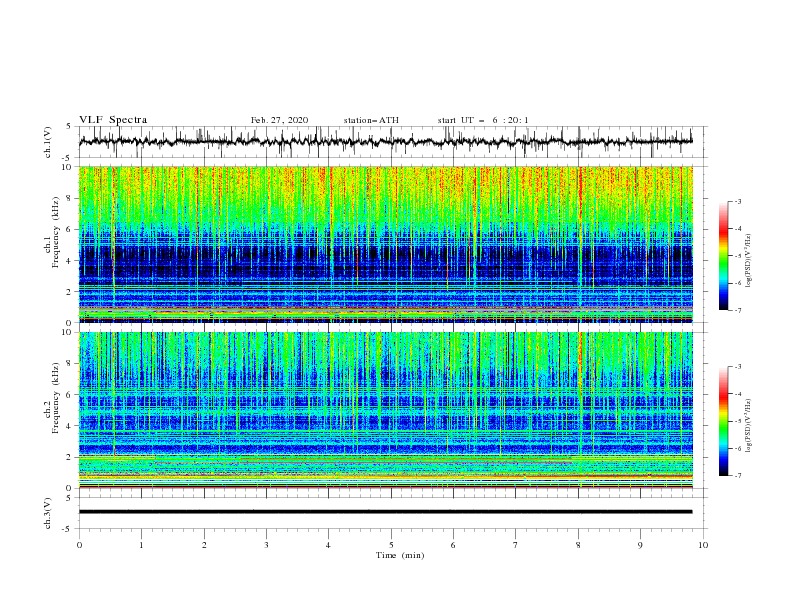Select the date text "Feb. 27, 2020"
The width and height of the screenshot is (792, 612).
tap(279, 120)
